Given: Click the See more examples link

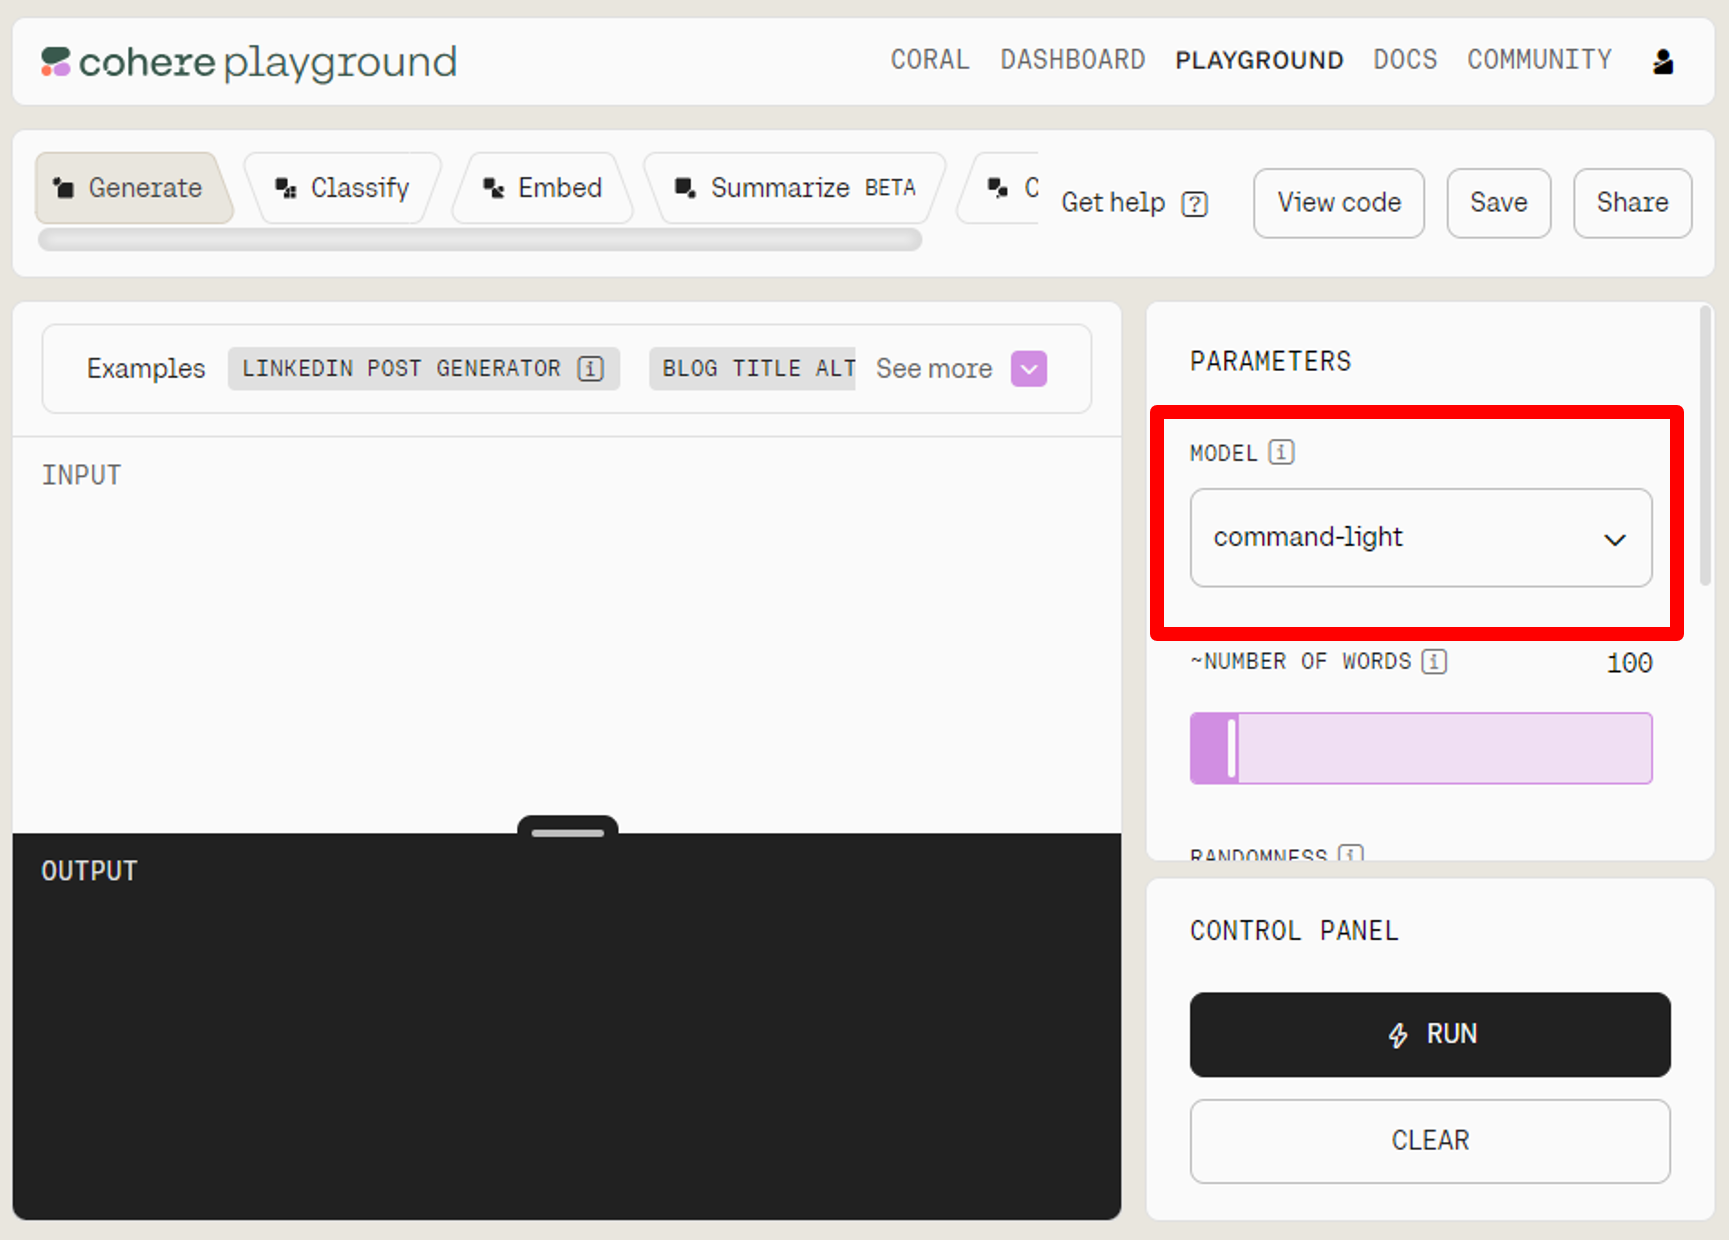Looking at the screenshot, I should 934,369.
